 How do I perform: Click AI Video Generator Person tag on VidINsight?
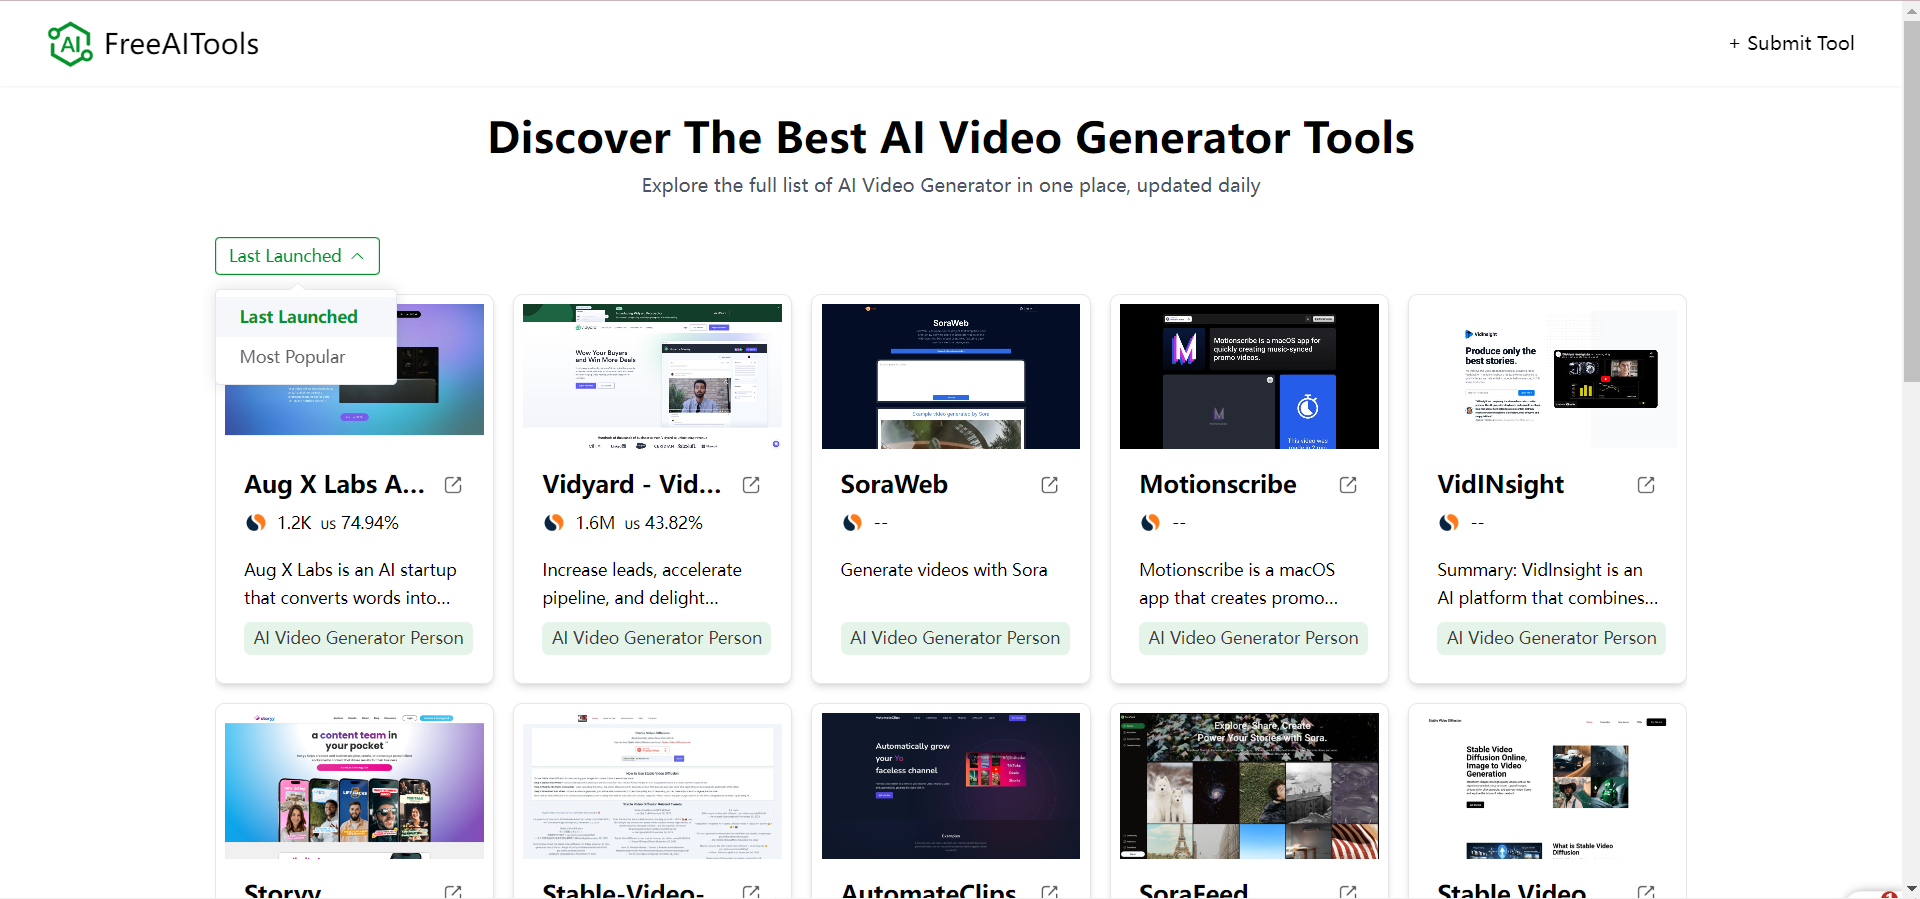pyautogui.click(x=1551, y=638)
